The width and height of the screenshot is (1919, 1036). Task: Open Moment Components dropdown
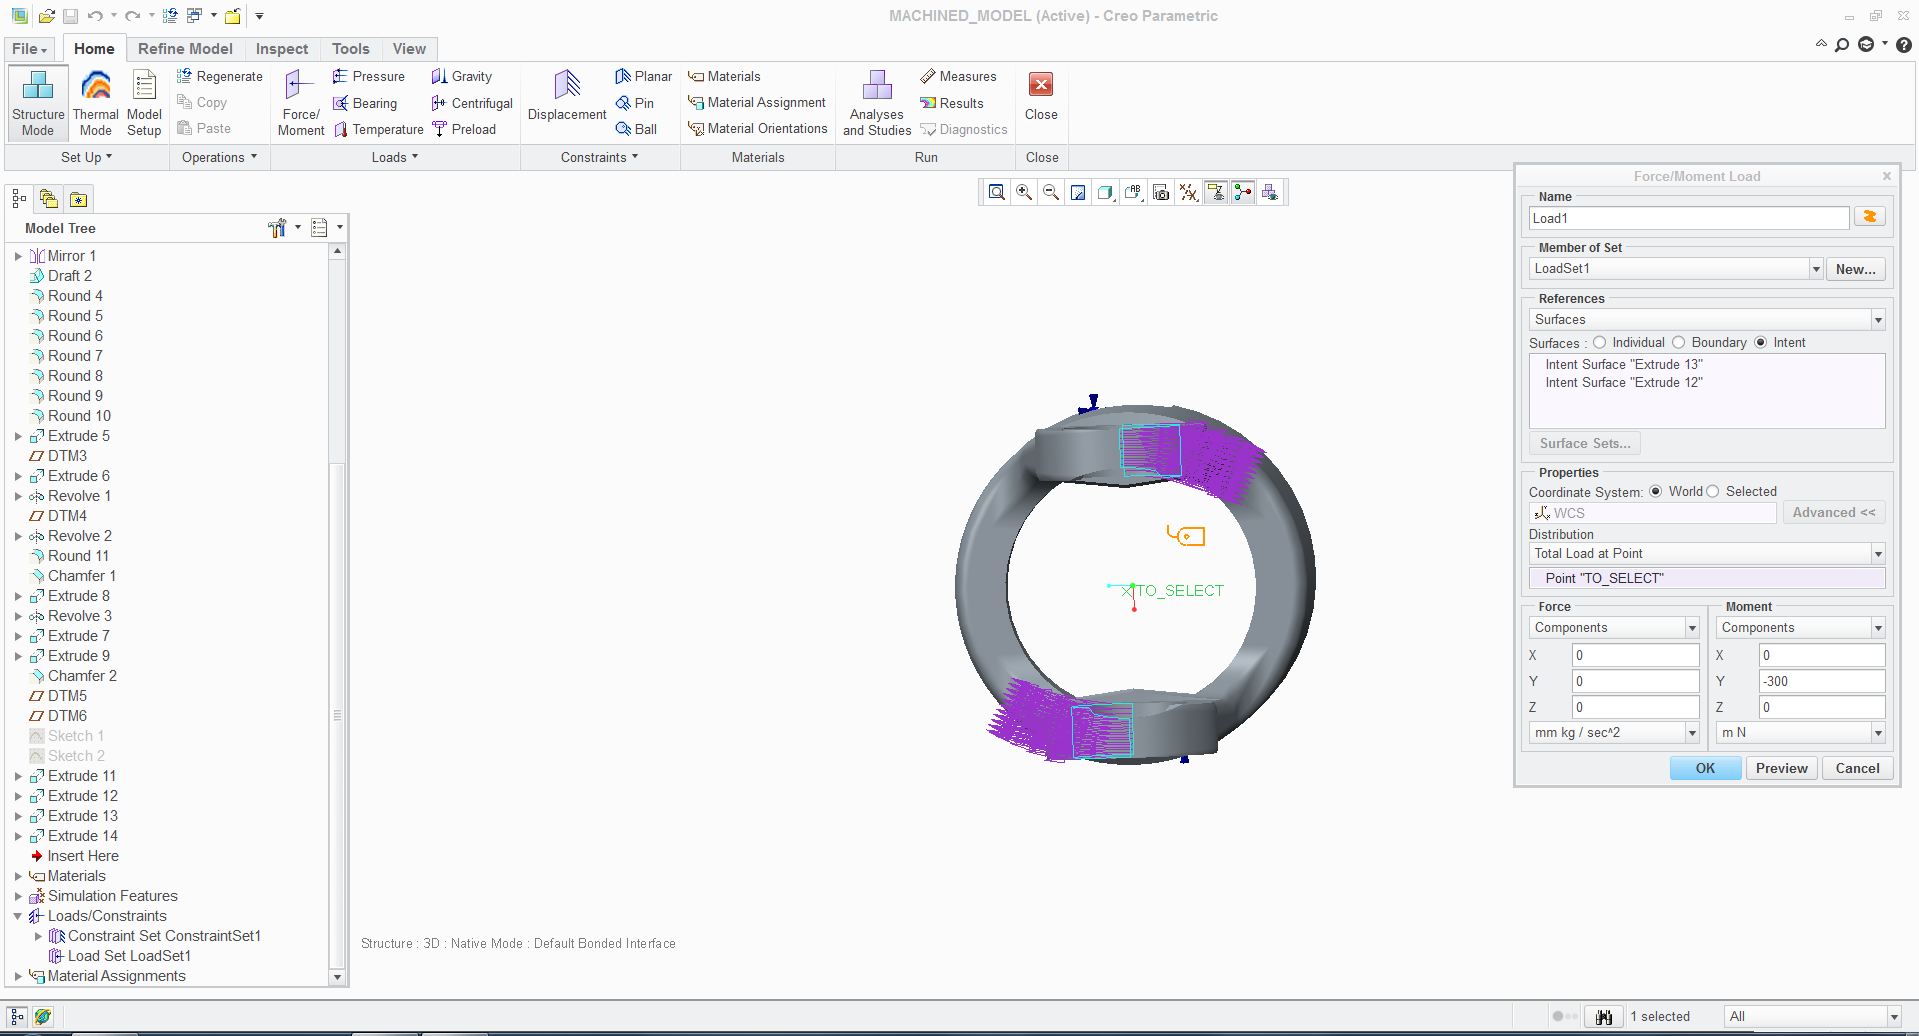(1878, 628)
